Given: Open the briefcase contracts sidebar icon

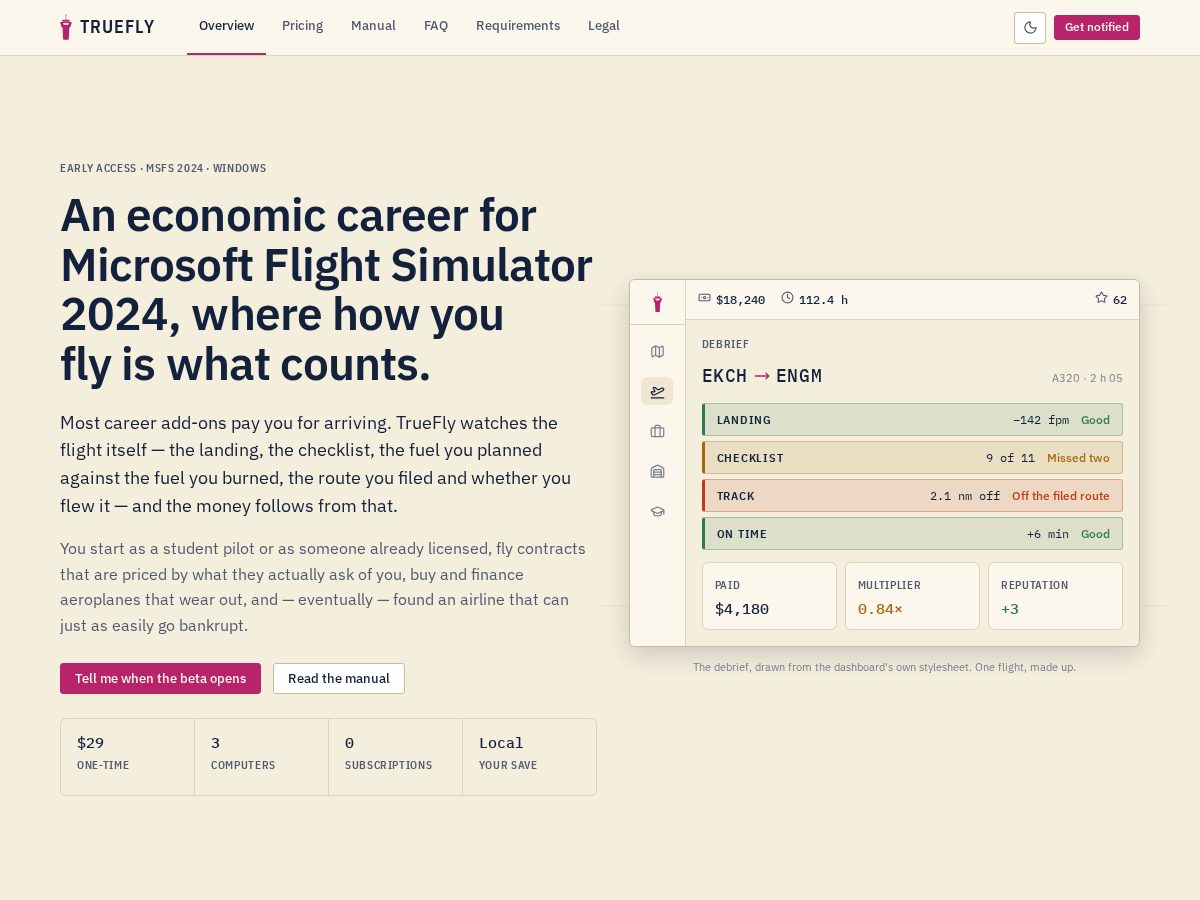Looking at the screenshot, I should [x=657, y=431].
